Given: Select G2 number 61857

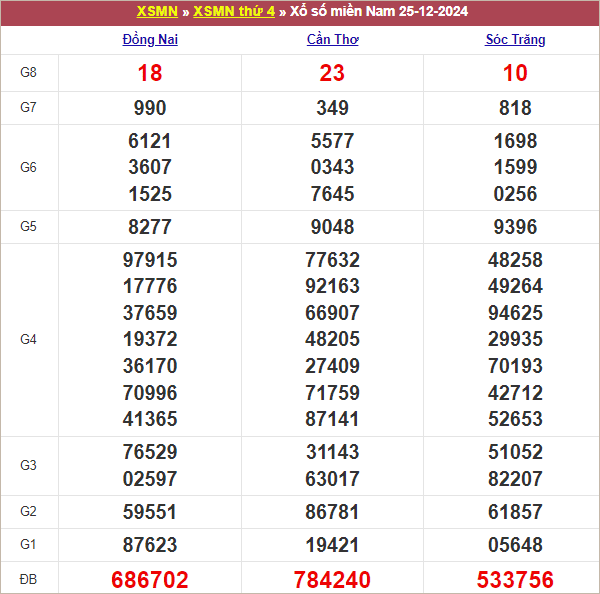Looking at the screenshot, I should click(x=515, y=512).
